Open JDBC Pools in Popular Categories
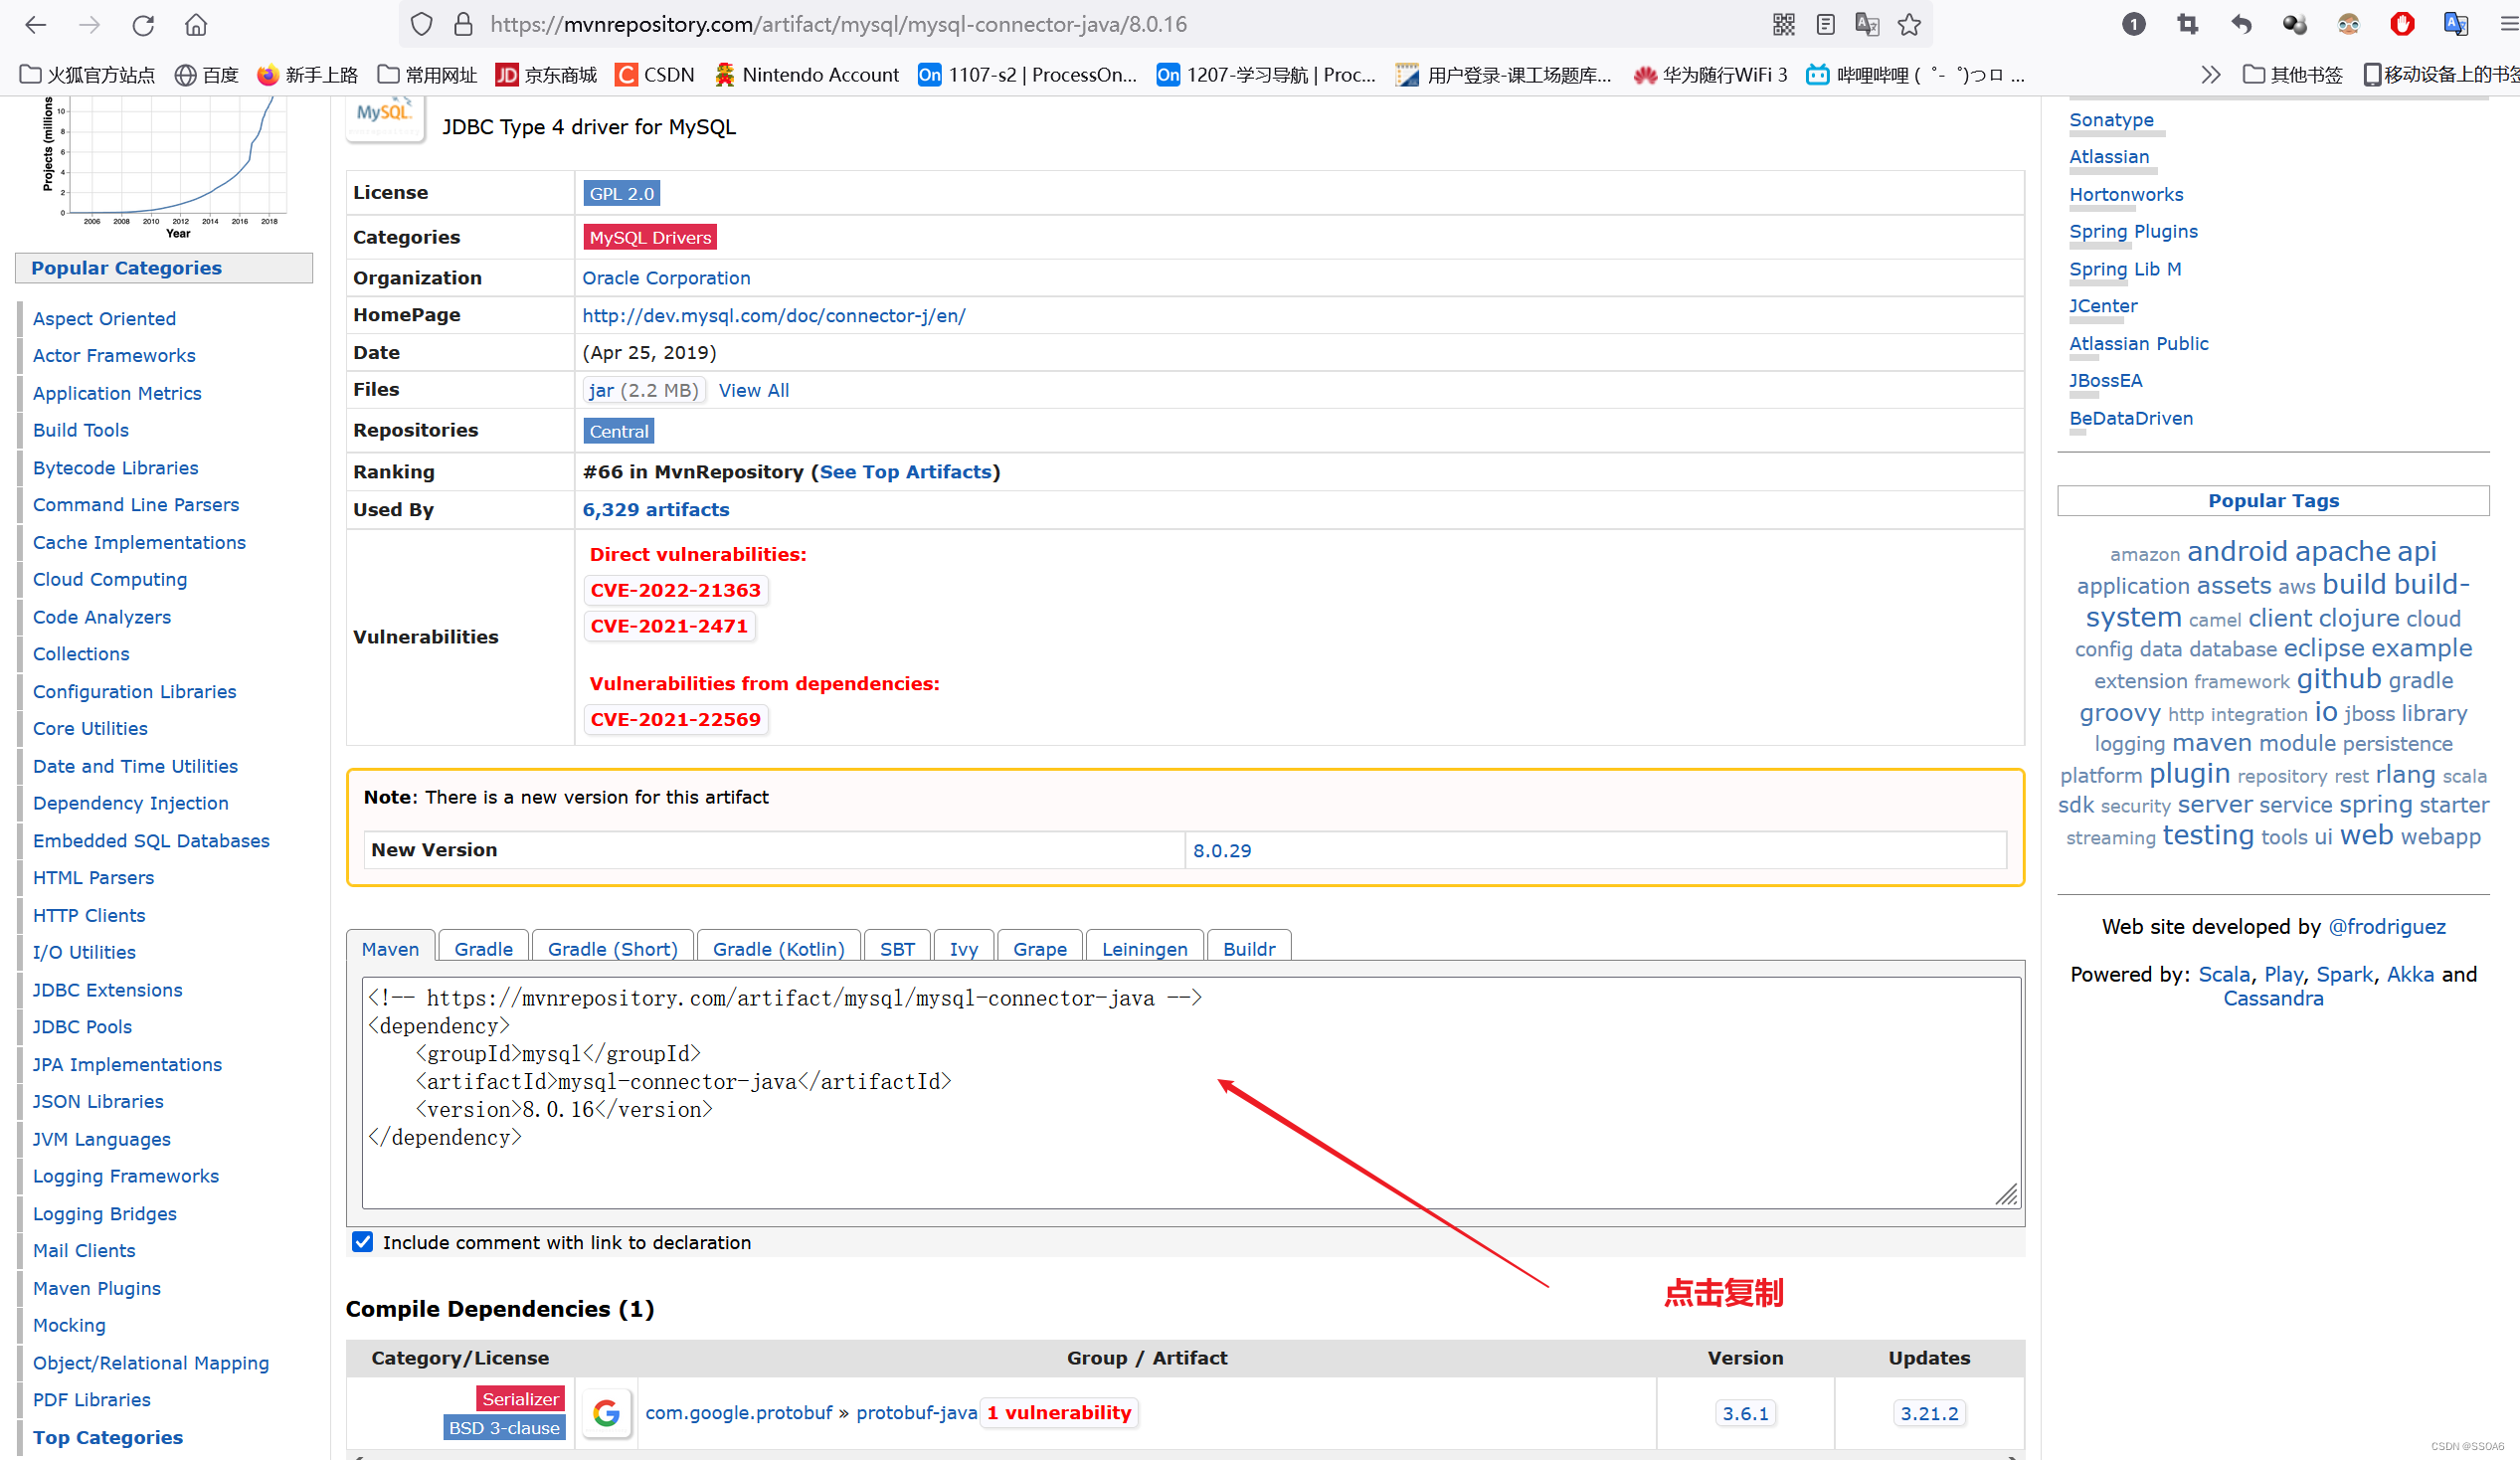 [82, 1026]
